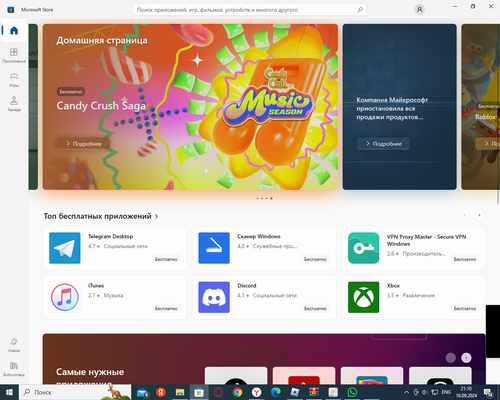The height and width of the screenshot is (400, 500).
Task: Select the last carousel page dot
Action: [x=271, y=198]
